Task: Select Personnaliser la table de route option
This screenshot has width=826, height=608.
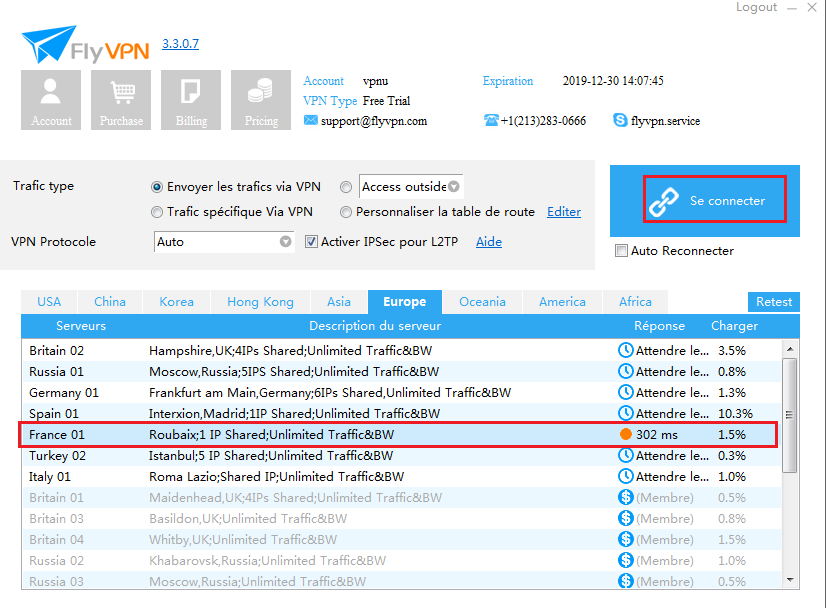Action: pyautogui.click(x=346, y=212)
